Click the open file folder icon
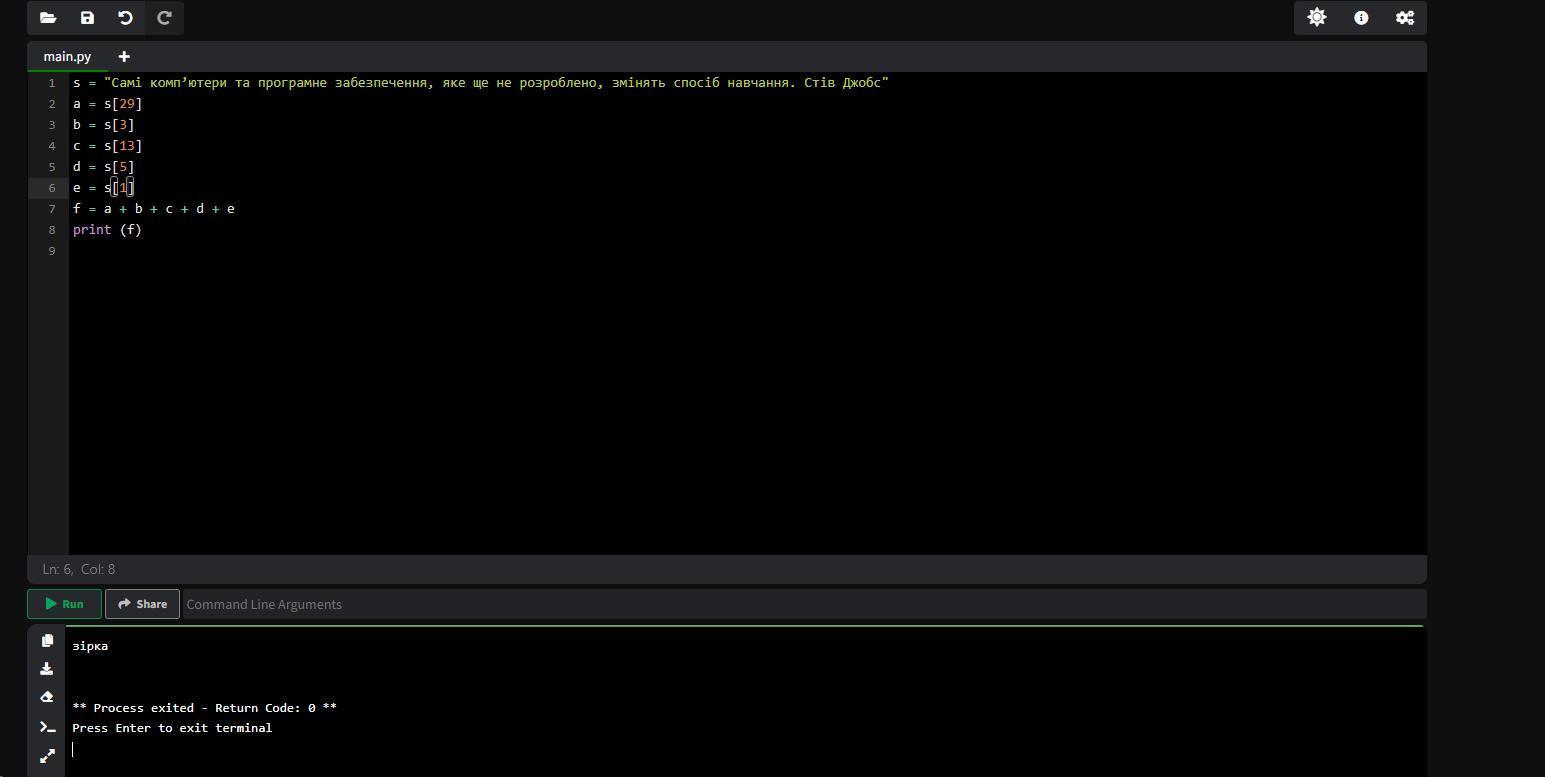This screenshot has width=1545, height=777. (x=48, y=18)
